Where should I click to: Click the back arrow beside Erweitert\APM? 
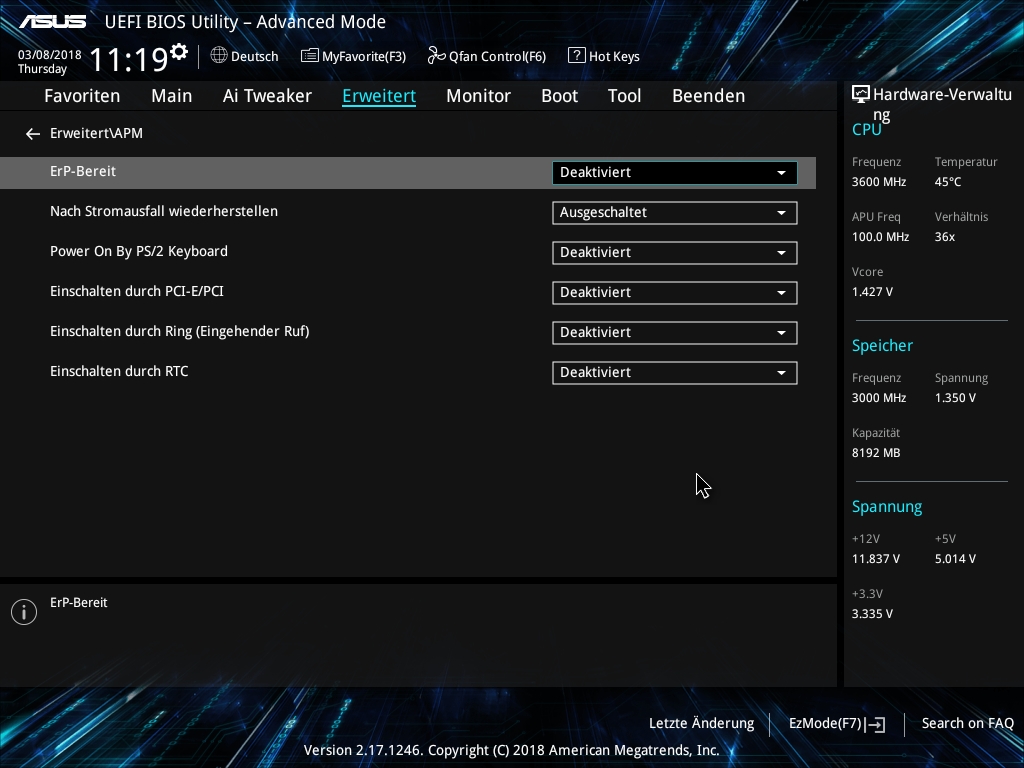point(33,134)
